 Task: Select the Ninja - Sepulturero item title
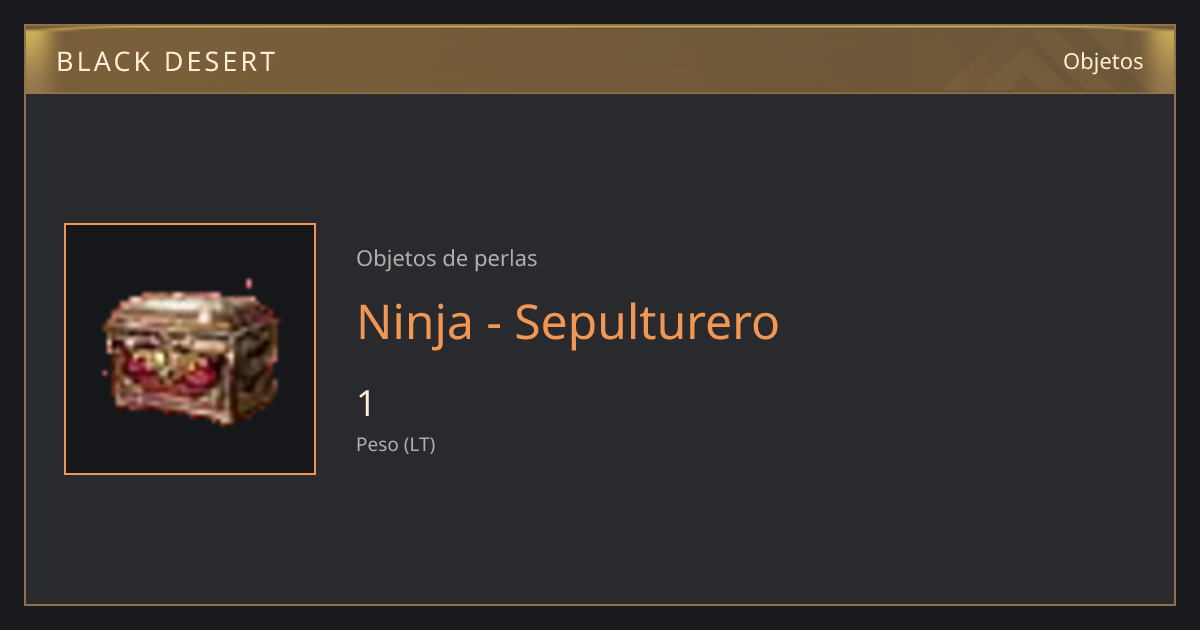pyautogui.click(x=567, y=322)
